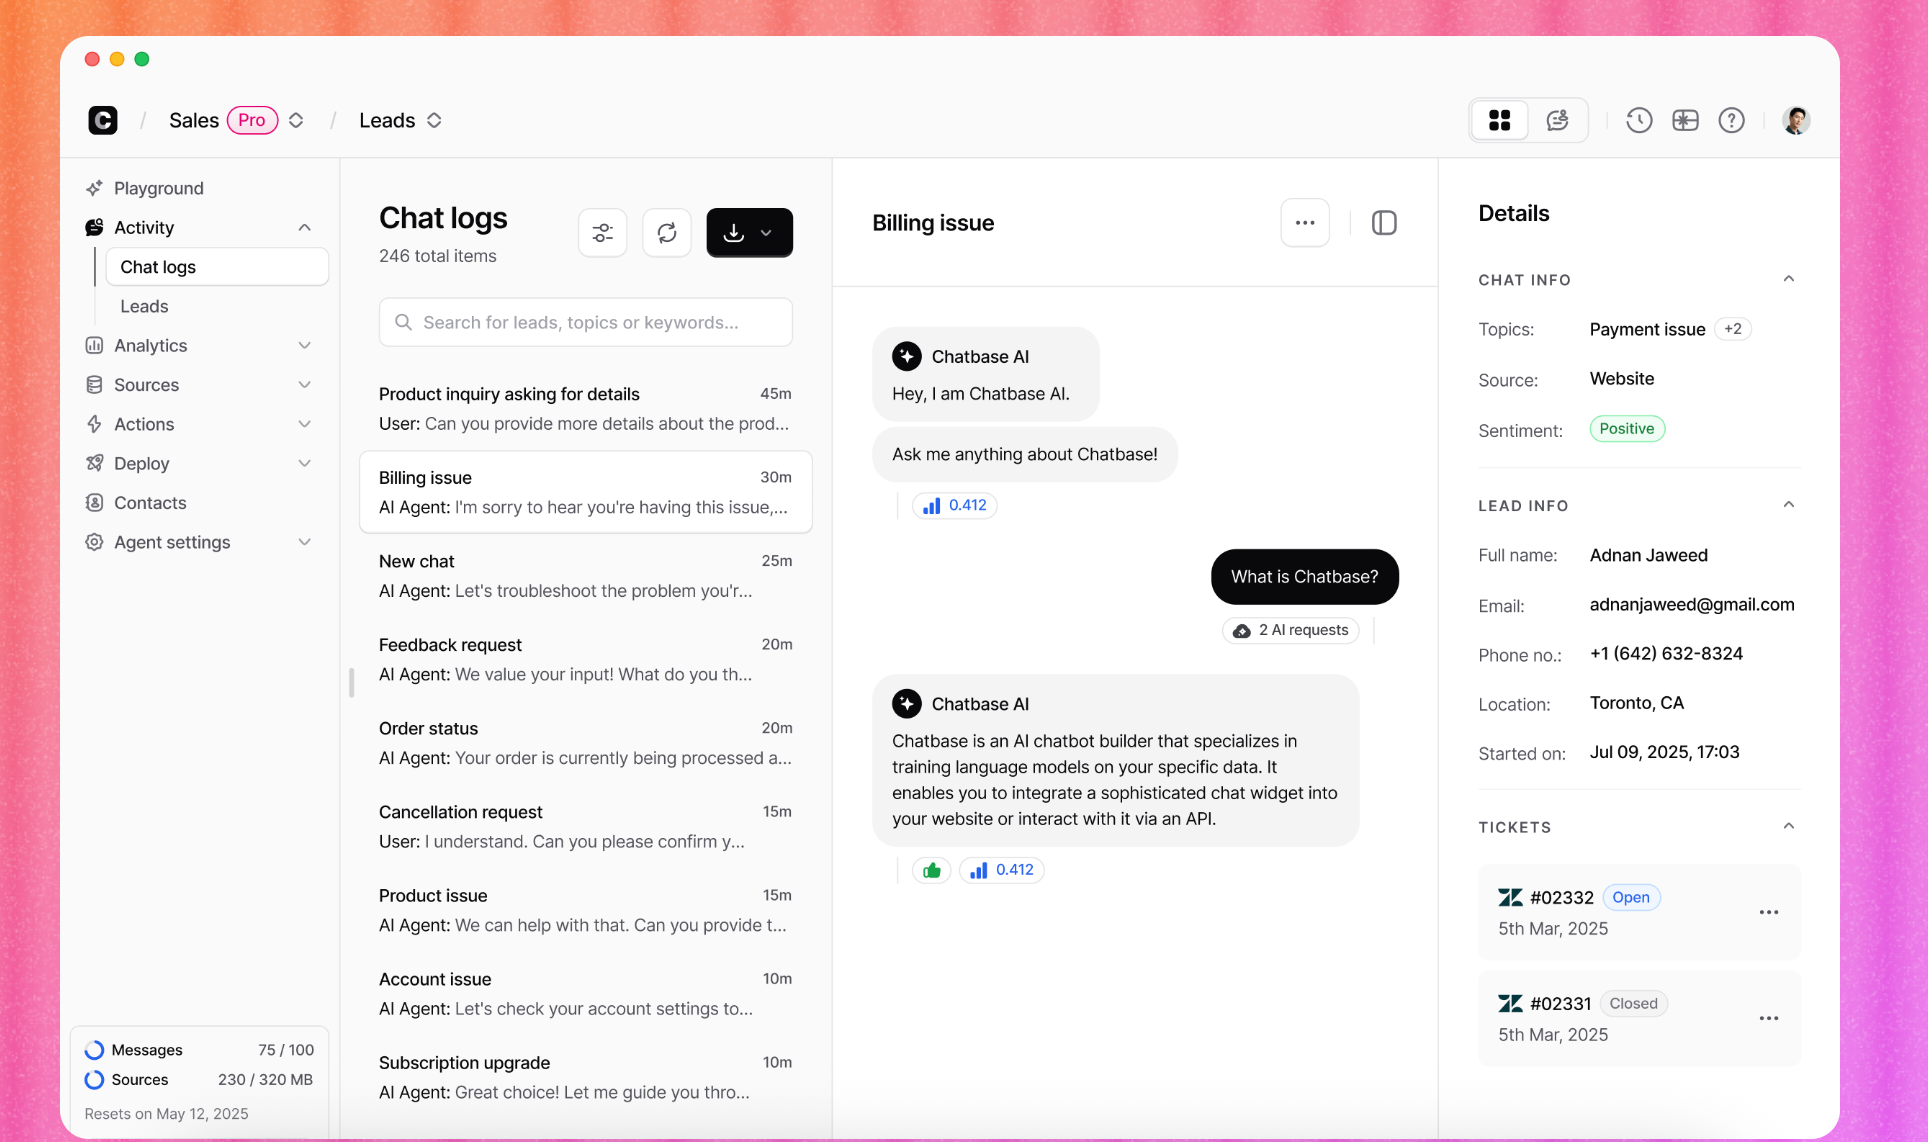Click the Actions lightning icon
Viewport: 1928px width, 1142px height.
coord(94,424)
